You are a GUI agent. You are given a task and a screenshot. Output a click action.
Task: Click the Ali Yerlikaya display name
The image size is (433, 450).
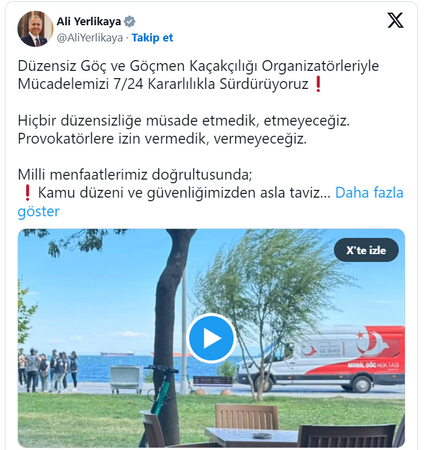pos(89,21)
